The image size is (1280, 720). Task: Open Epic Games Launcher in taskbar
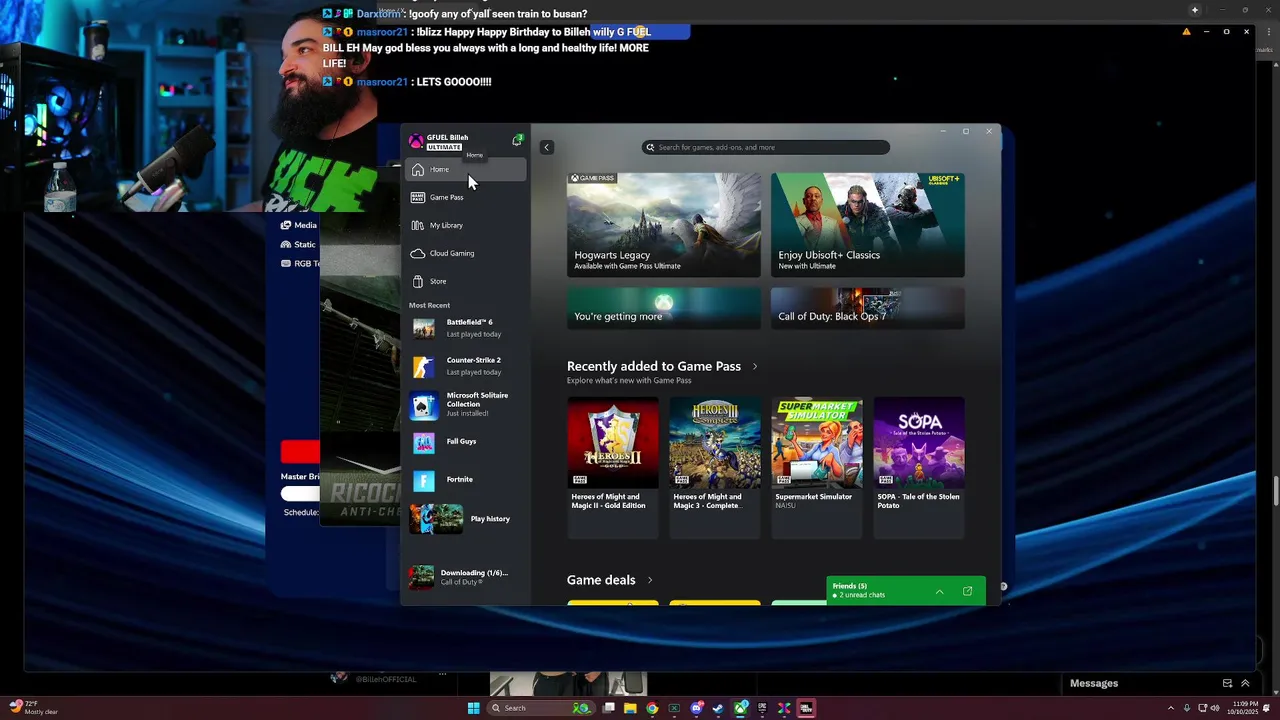point(762,708)
